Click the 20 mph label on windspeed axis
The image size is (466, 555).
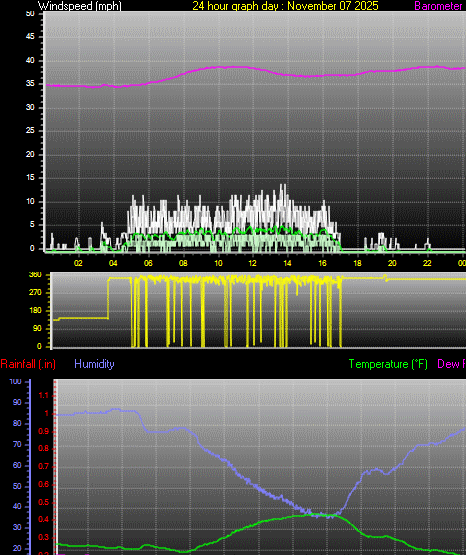(x=30, y=154)
